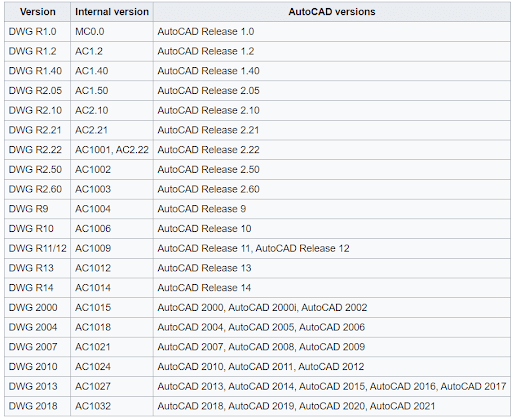Click 'AutoCAD Release 2.50' text

(x=208, y=169)
